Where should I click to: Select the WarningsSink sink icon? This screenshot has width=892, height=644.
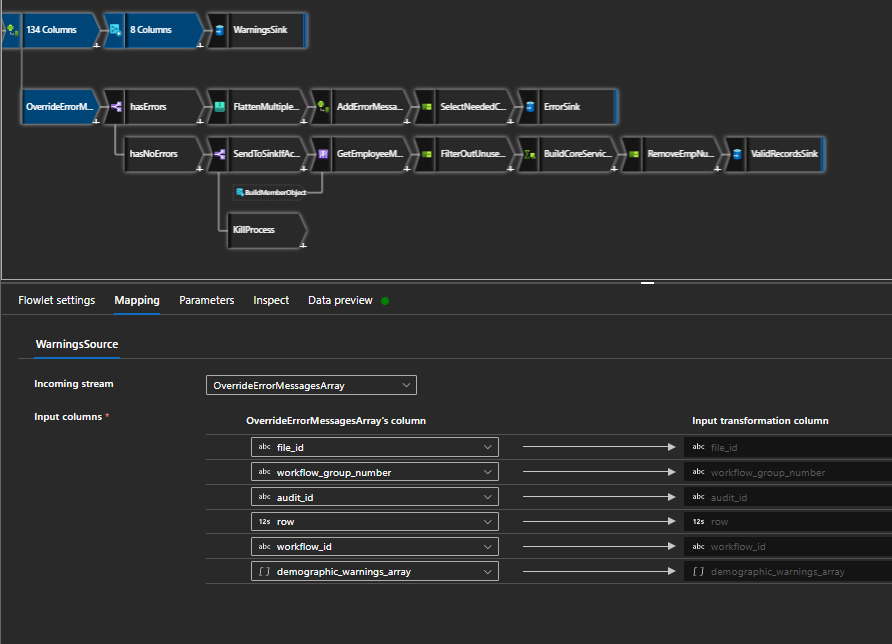[219, 30]
